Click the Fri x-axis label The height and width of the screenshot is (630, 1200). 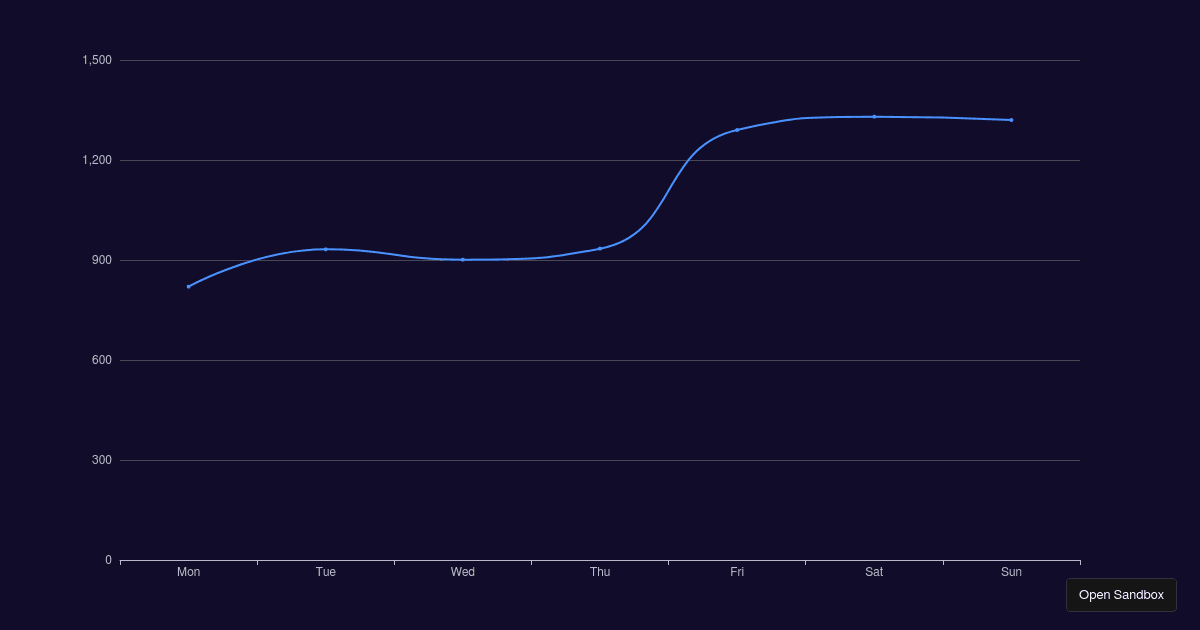pyautogui.click(x=737, y=572)
